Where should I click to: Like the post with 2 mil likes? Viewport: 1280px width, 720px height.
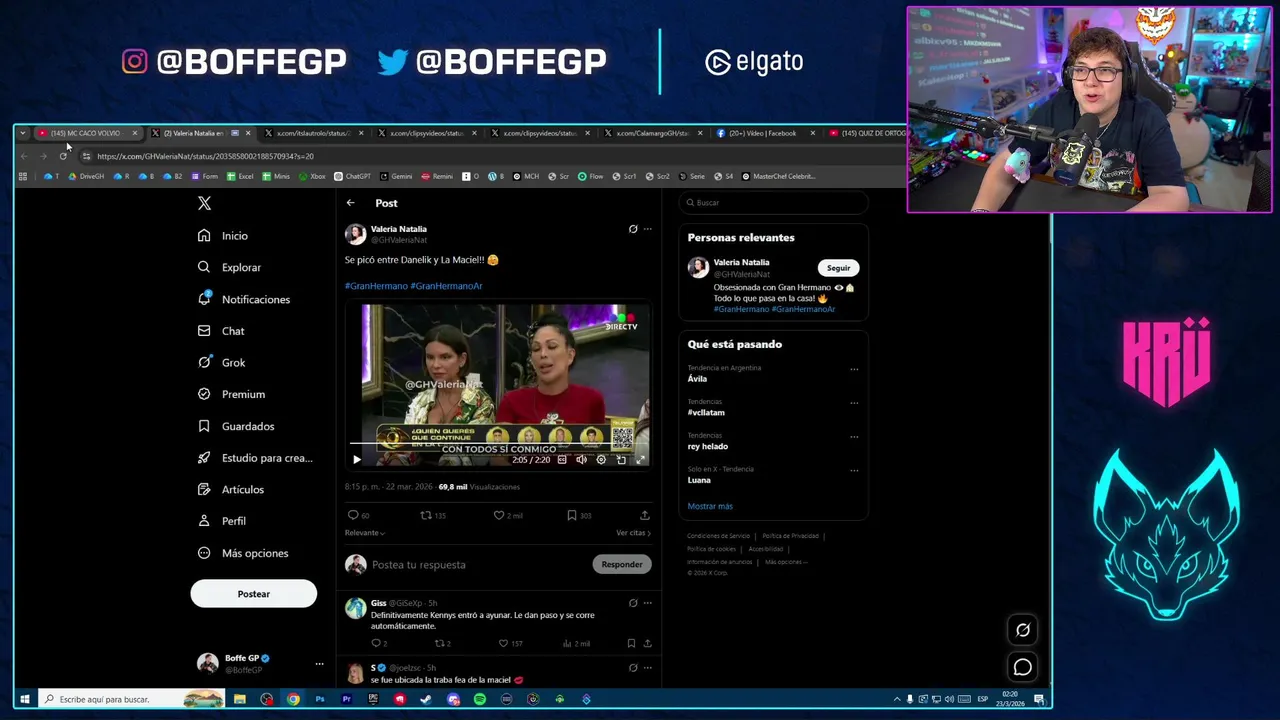(x=498, y=515)
